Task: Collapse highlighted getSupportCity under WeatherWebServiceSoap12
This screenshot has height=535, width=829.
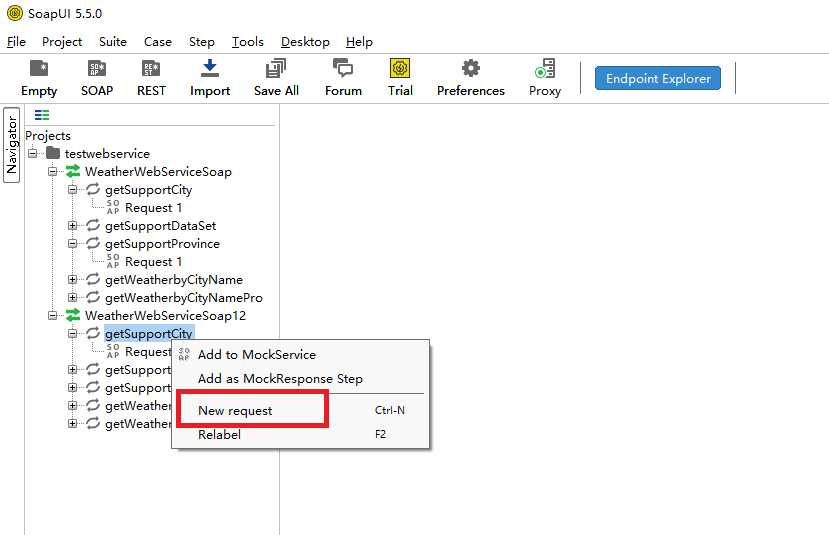Action: [73, 333]
